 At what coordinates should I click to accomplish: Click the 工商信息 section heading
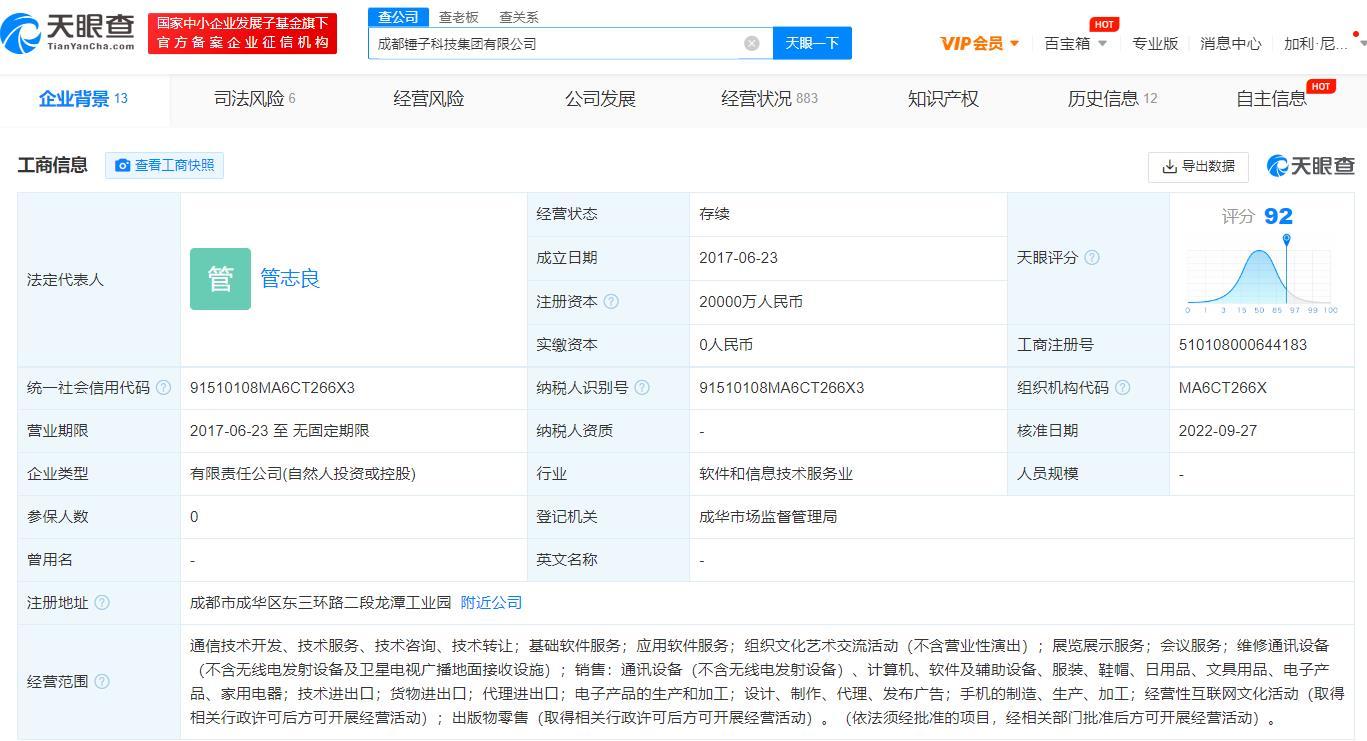pyautogui.click(x=53, y=165)
